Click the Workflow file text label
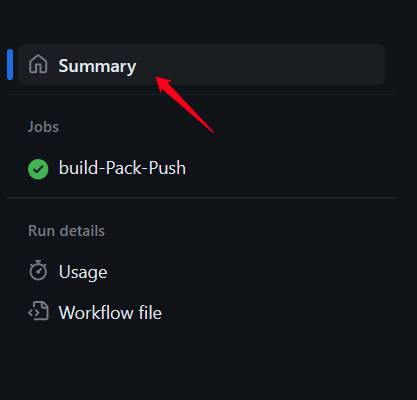 click(110, 312)
